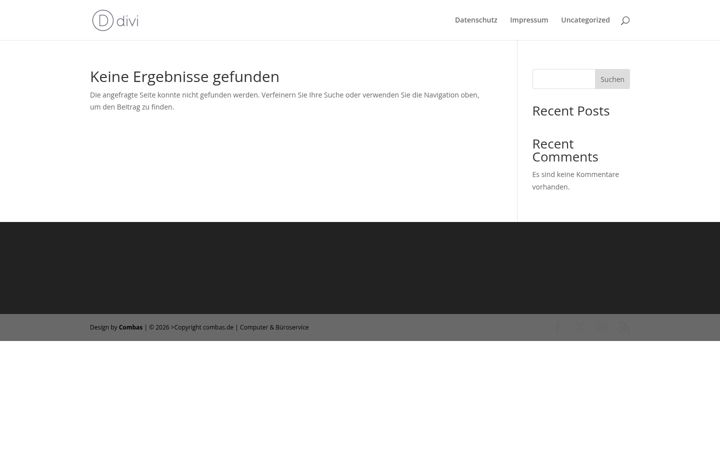720x450 pixels.
Task: Click the 'Recent Posts' sidebar heading
Action: [x=571, y=111]
